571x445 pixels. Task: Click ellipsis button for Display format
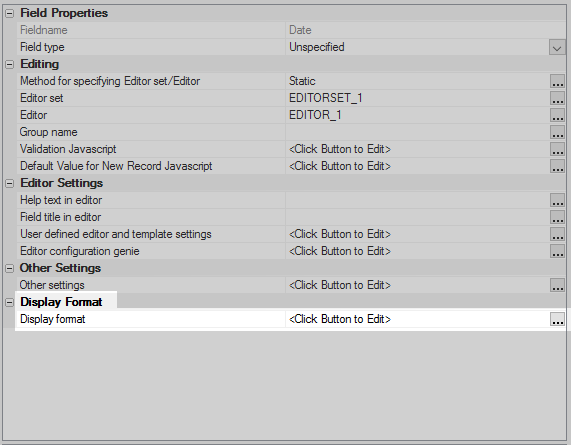tap(557, 319)
